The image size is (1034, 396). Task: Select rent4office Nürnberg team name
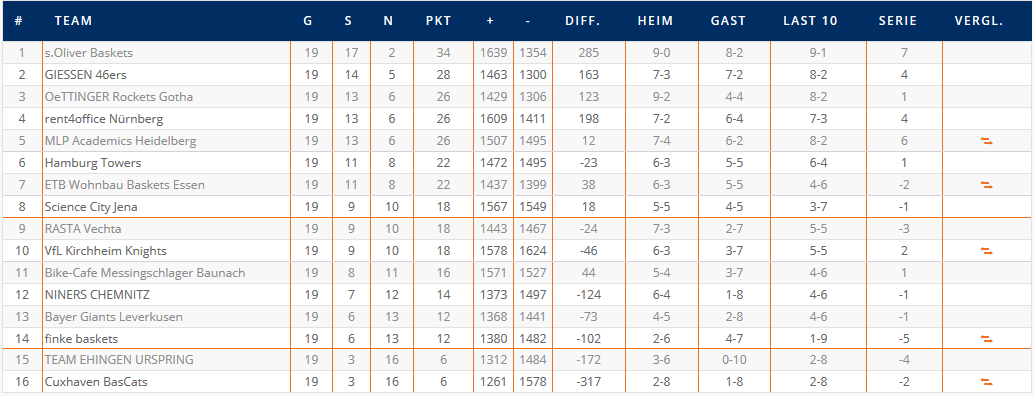point(104,119)
